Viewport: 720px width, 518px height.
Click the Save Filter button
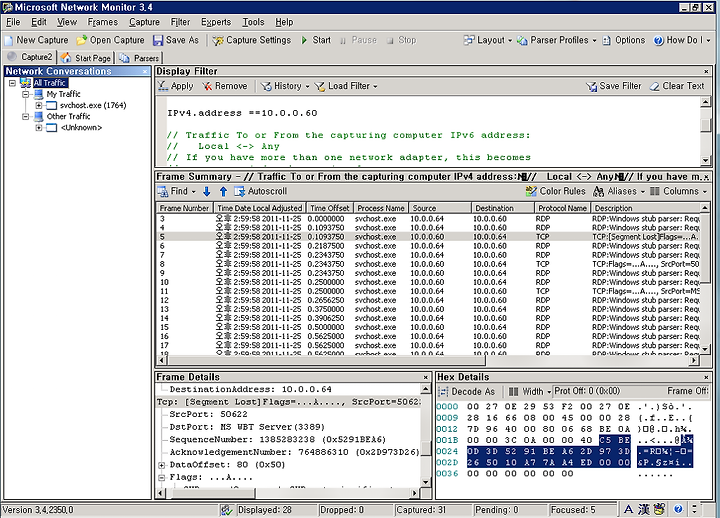613,86
